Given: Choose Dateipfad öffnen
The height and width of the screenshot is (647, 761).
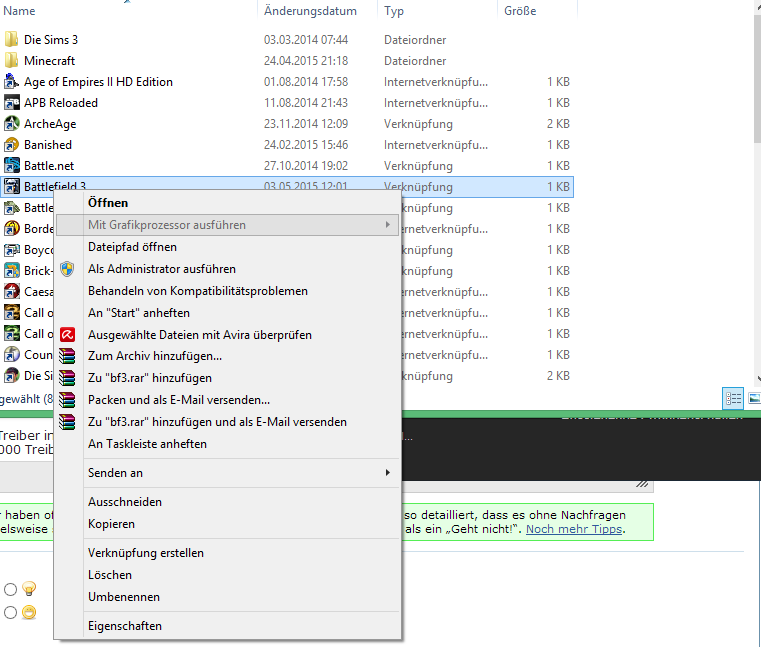Looking at the screenshot, I should pos(132,247).
